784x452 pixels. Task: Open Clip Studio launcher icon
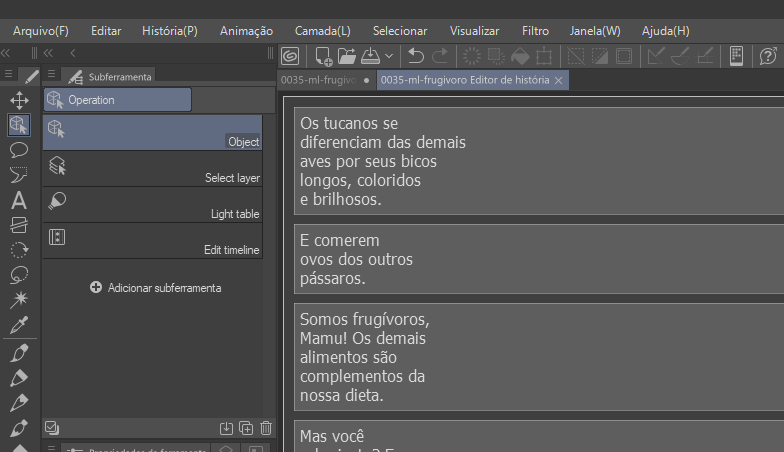click(x=290, y=56)
